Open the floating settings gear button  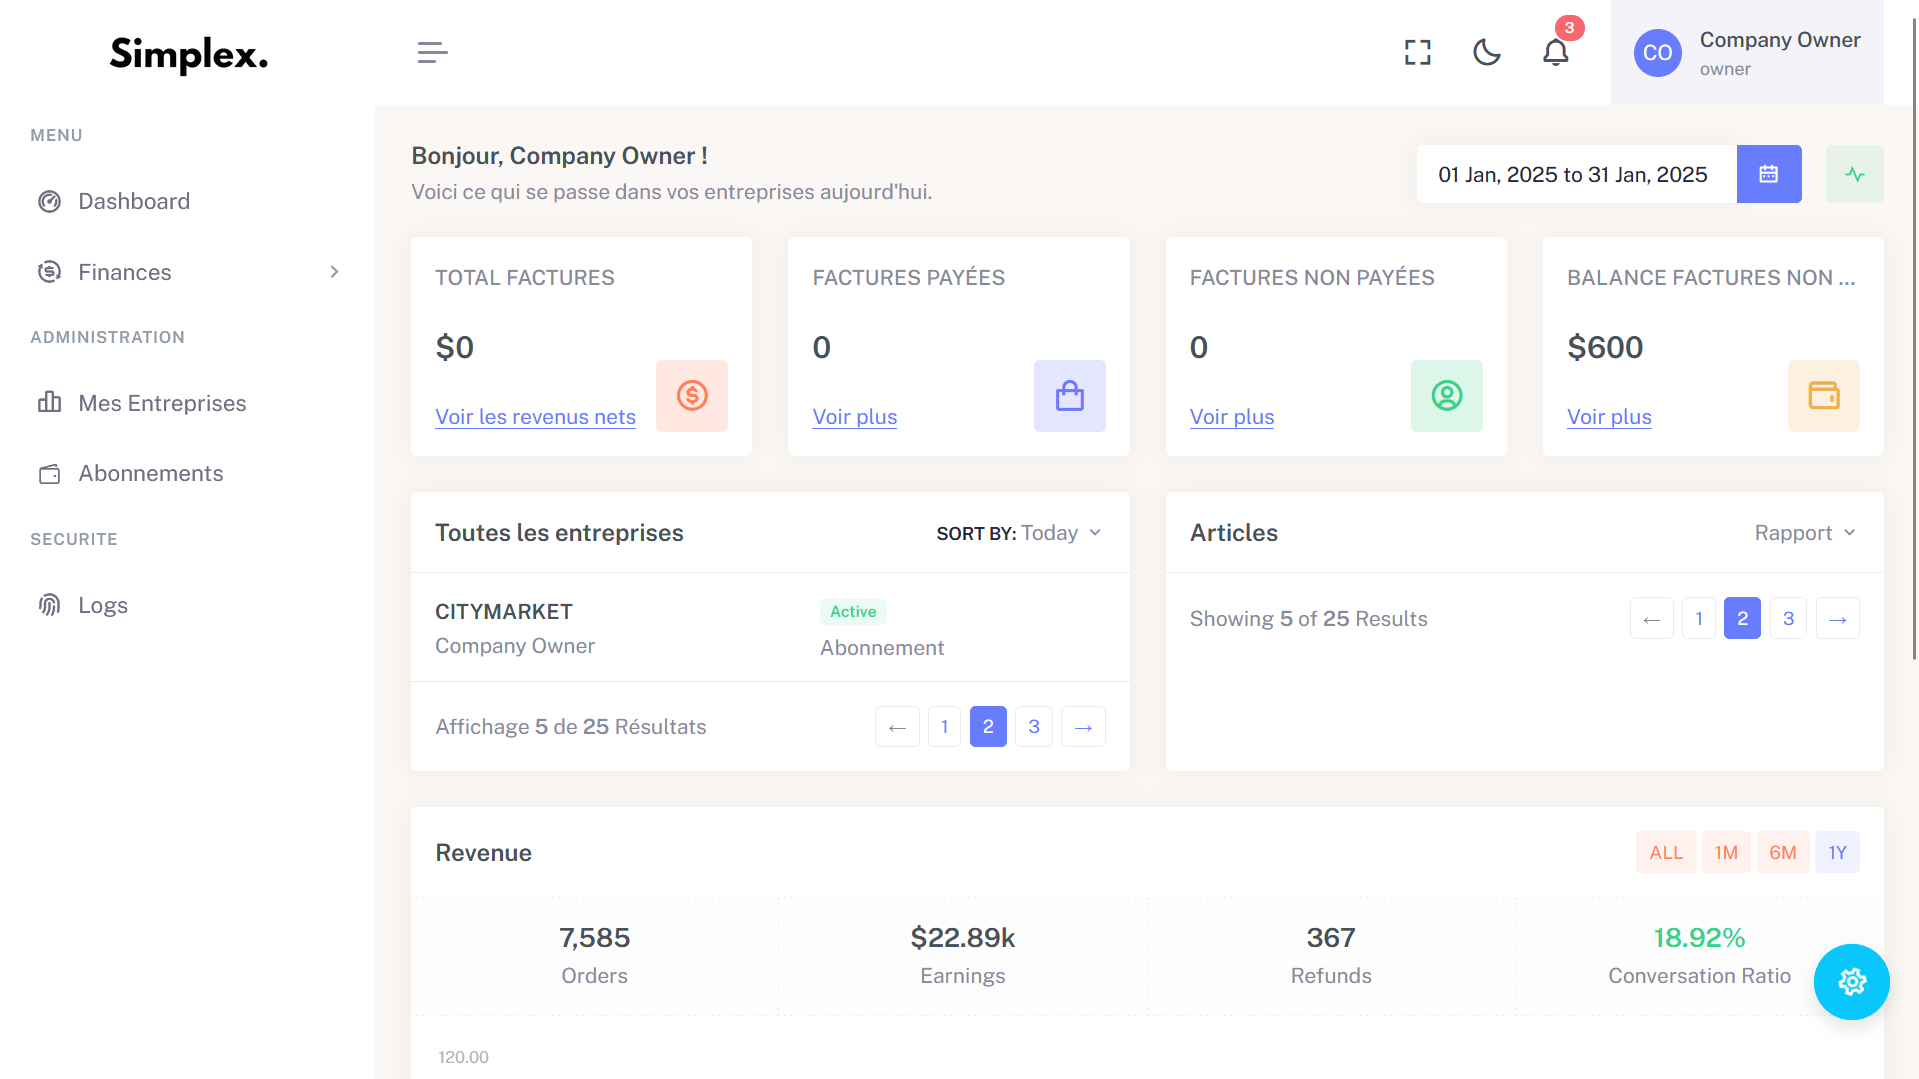[x=1851, y=982]
